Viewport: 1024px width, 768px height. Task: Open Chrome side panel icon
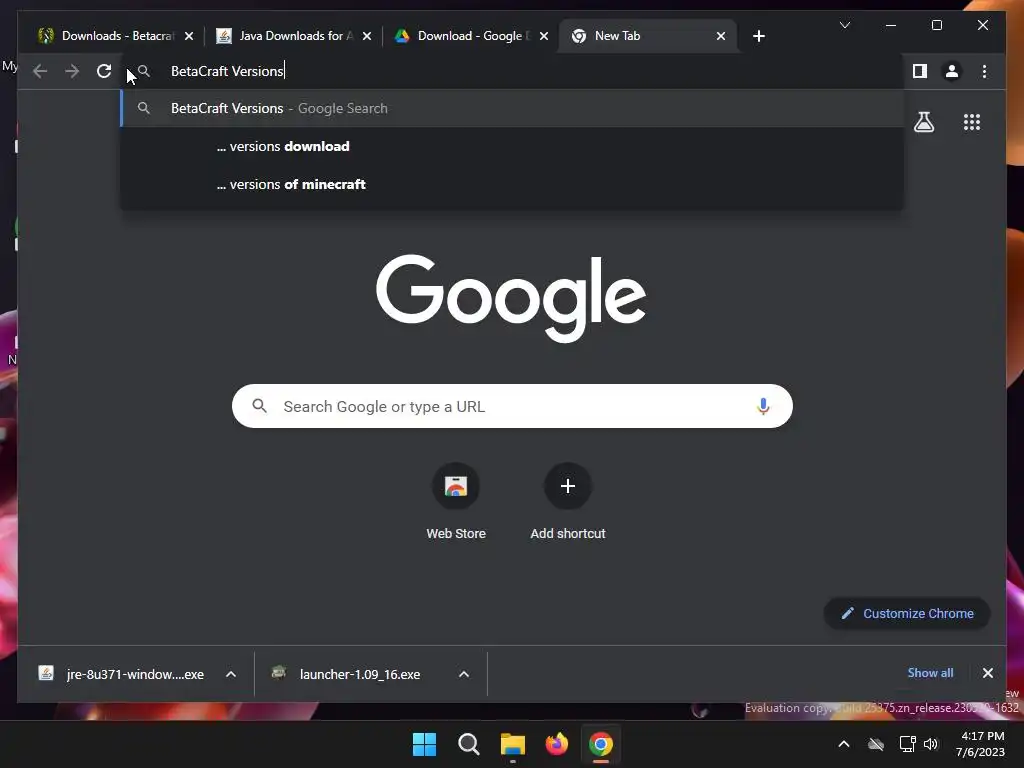(x=920, y=71)
